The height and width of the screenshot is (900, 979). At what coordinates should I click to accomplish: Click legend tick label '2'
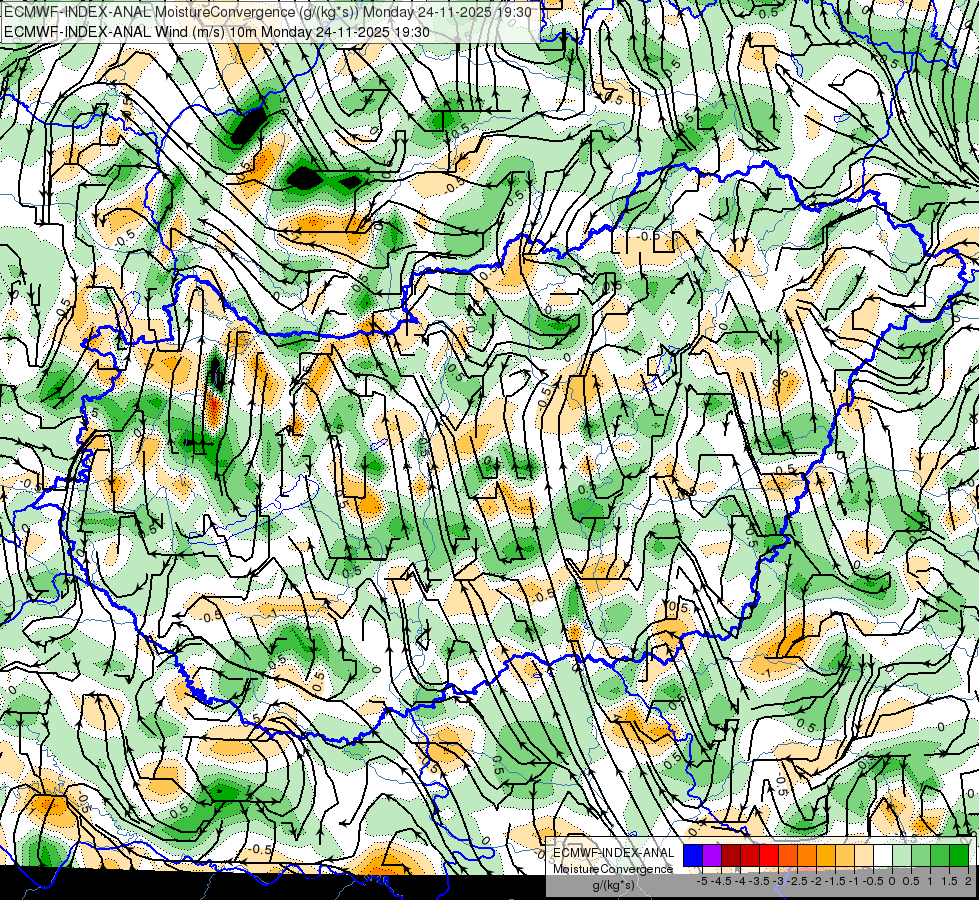pos(968,881)
